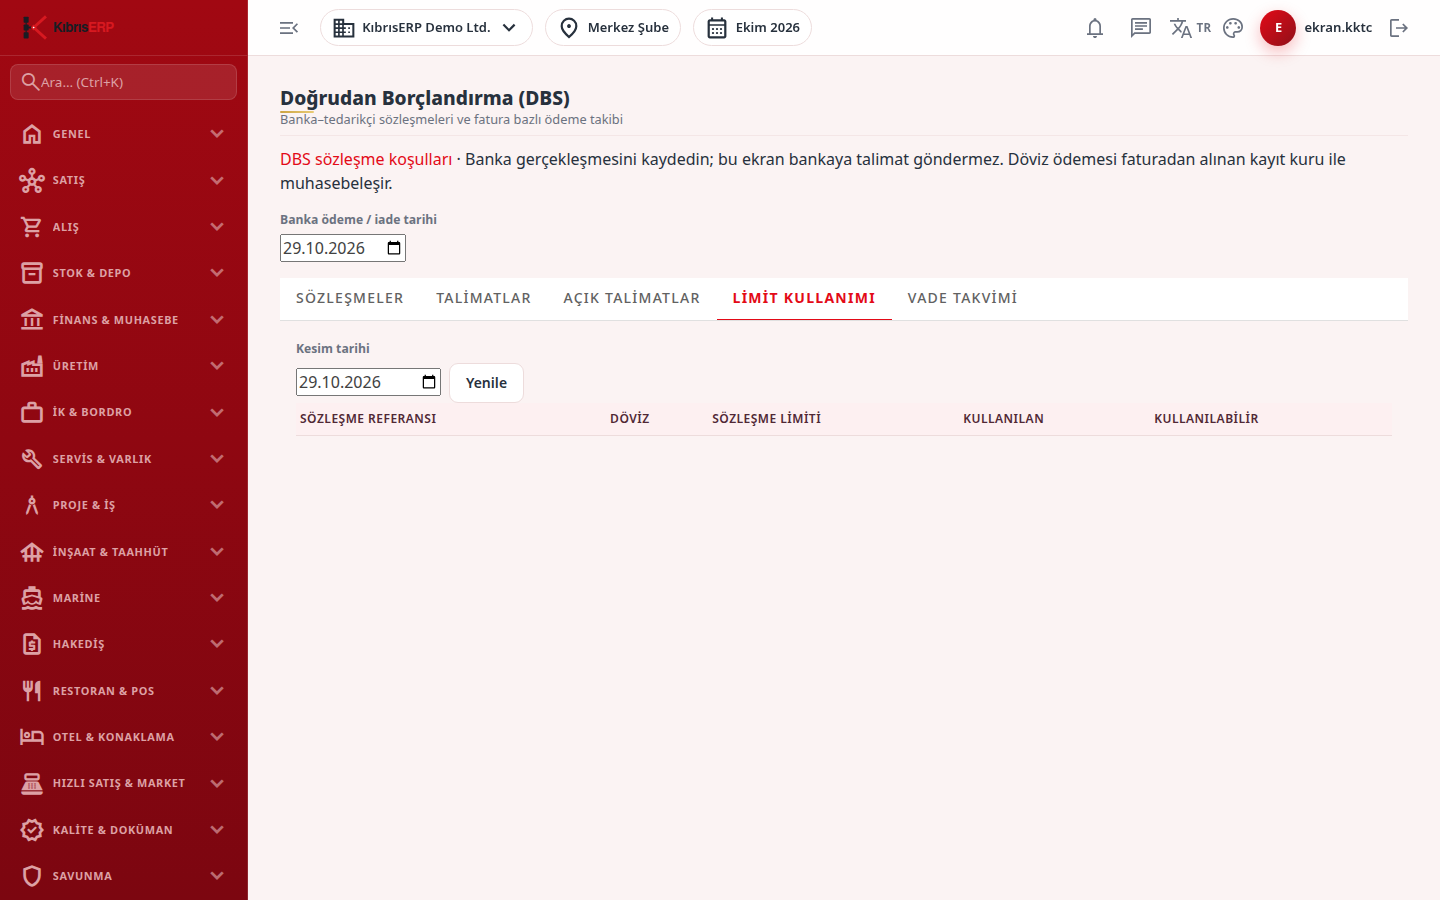Viewport: 1440px width, 900px height.
Task: Click the logout icon
Action: 1399,28
